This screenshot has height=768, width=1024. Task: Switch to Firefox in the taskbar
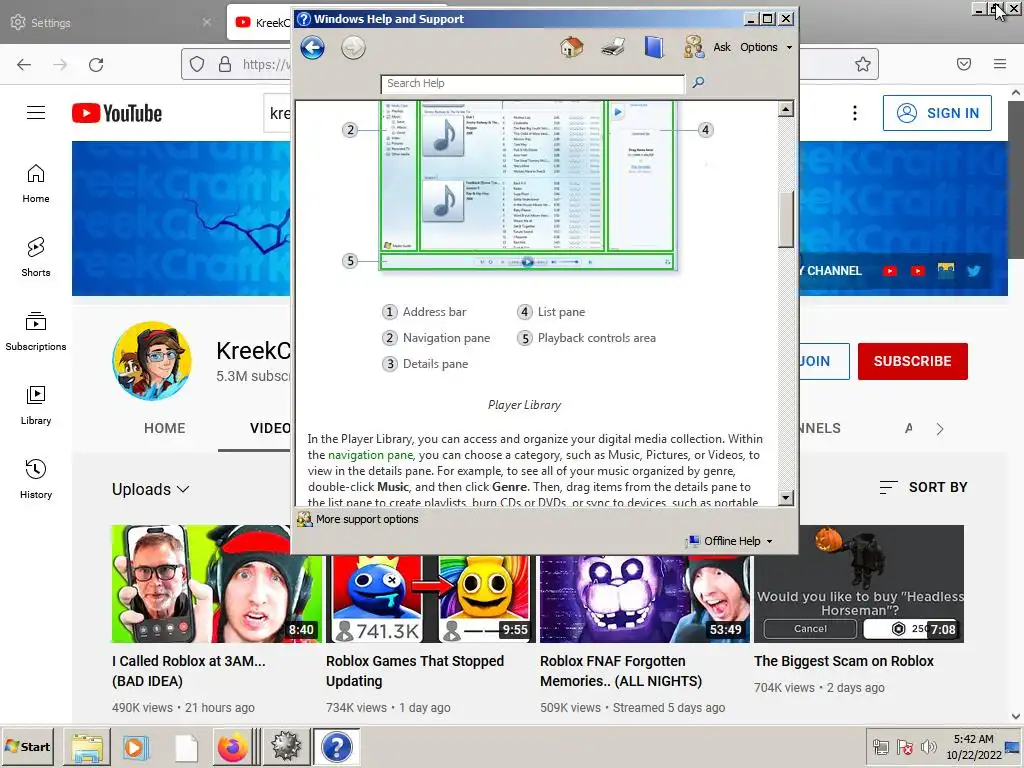coord(233,746)
